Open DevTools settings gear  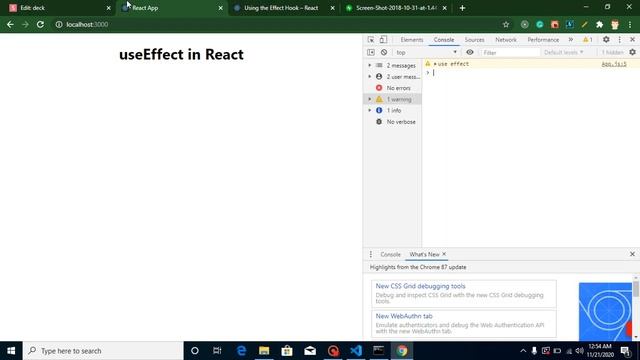[x=606, y=40]
